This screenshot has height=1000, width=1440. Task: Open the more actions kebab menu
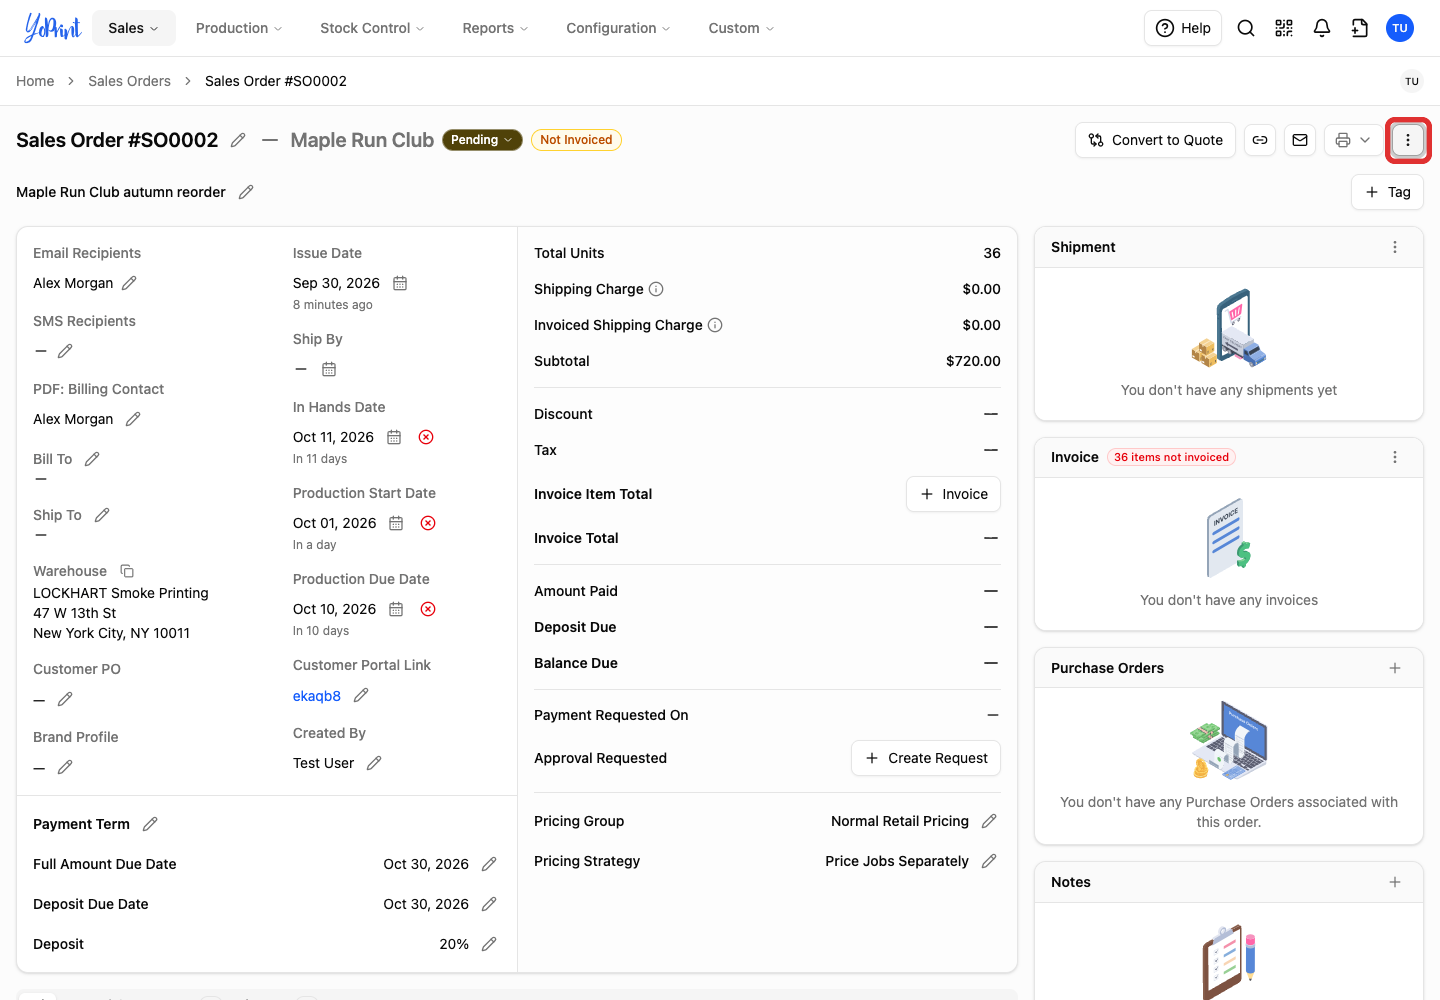pyautogui.click(x=1408, y=140)
